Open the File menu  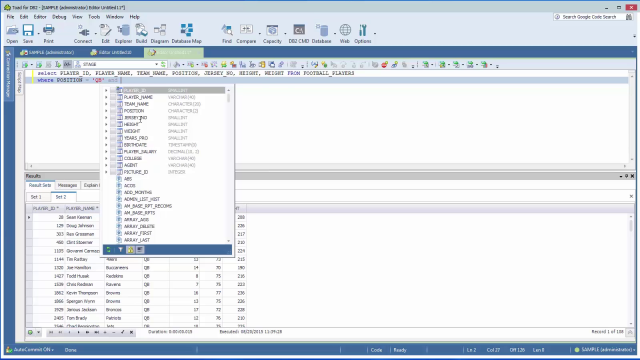coord(10,17)
